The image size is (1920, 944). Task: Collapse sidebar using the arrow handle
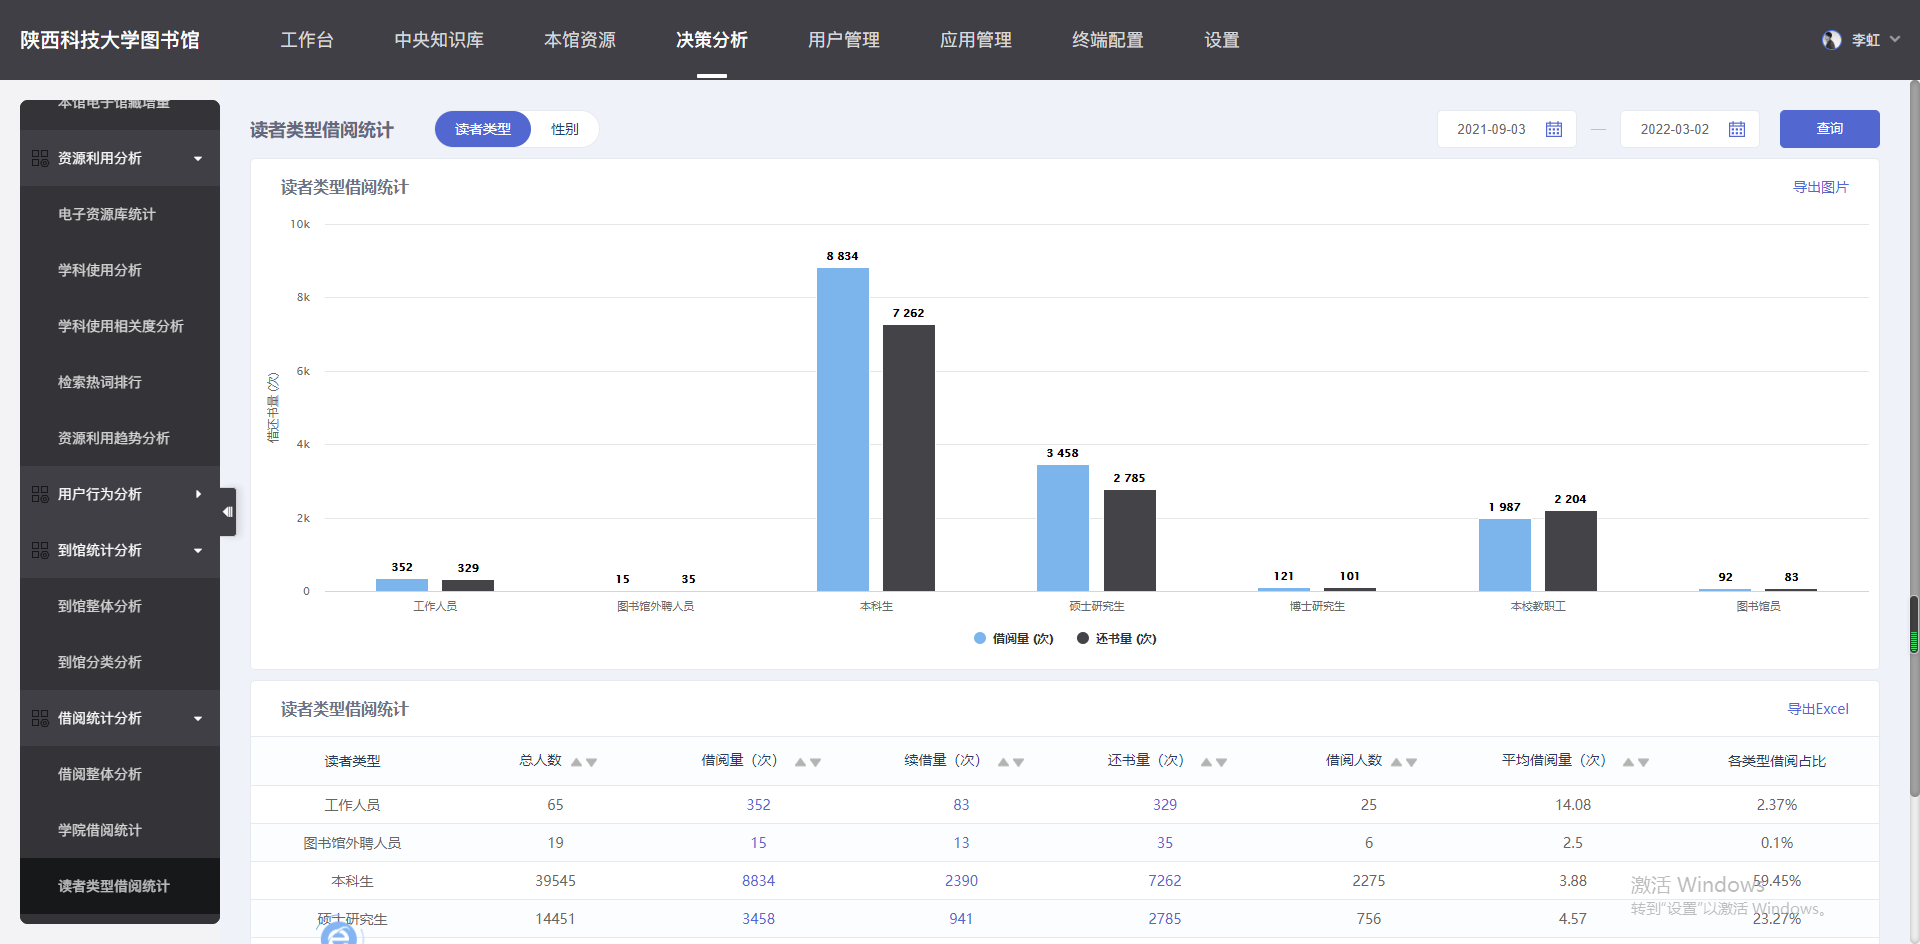228,512
